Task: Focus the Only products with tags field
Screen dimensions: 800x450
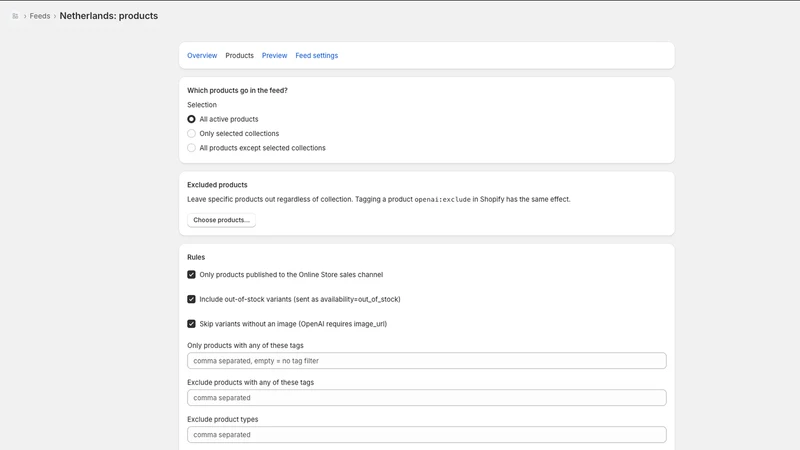Action: 427,361
